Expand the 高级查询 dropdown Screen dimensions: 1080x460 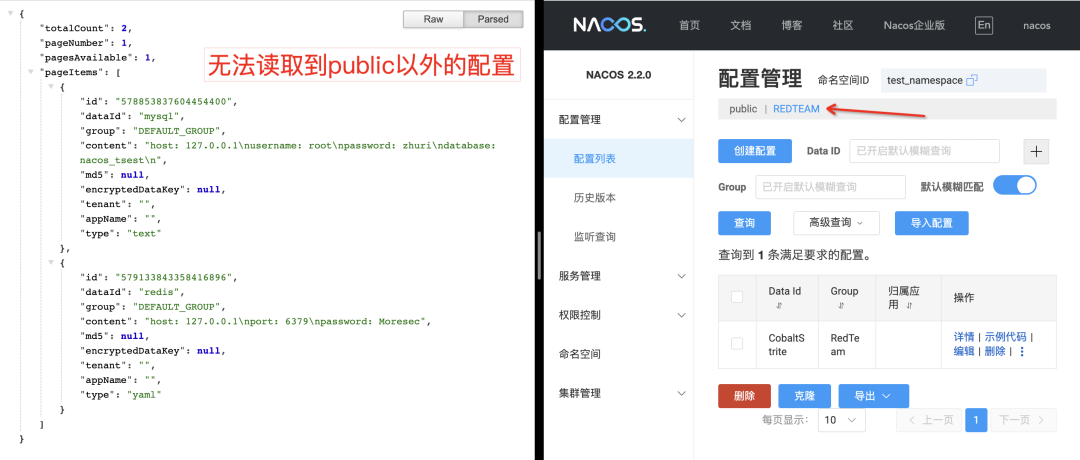point(836,222)
